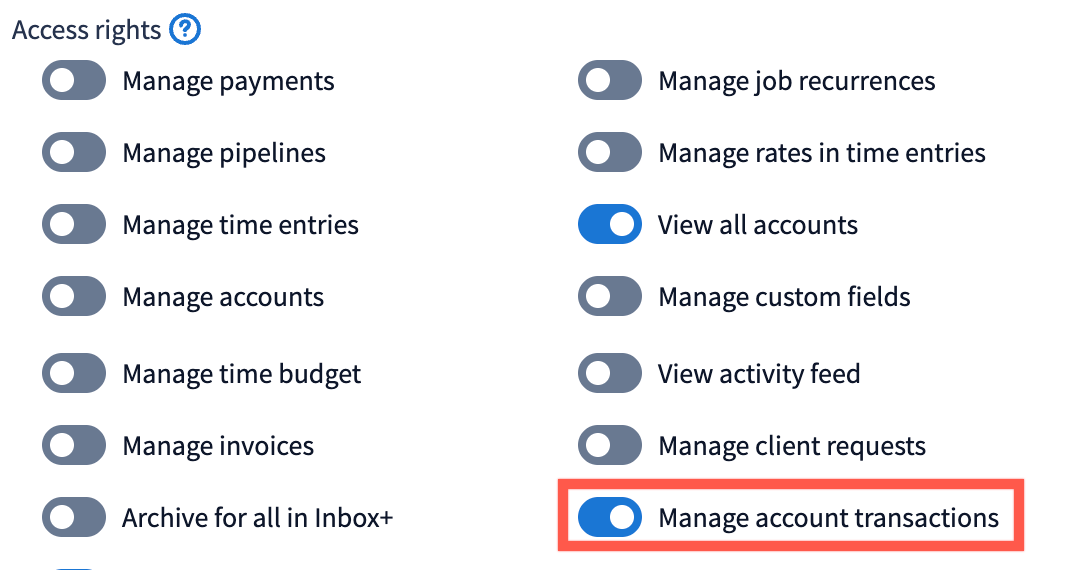Viewport: 1091px width, 570px height.
Task: Click the Manage account transactions label
Action: (x=828, y=518)
